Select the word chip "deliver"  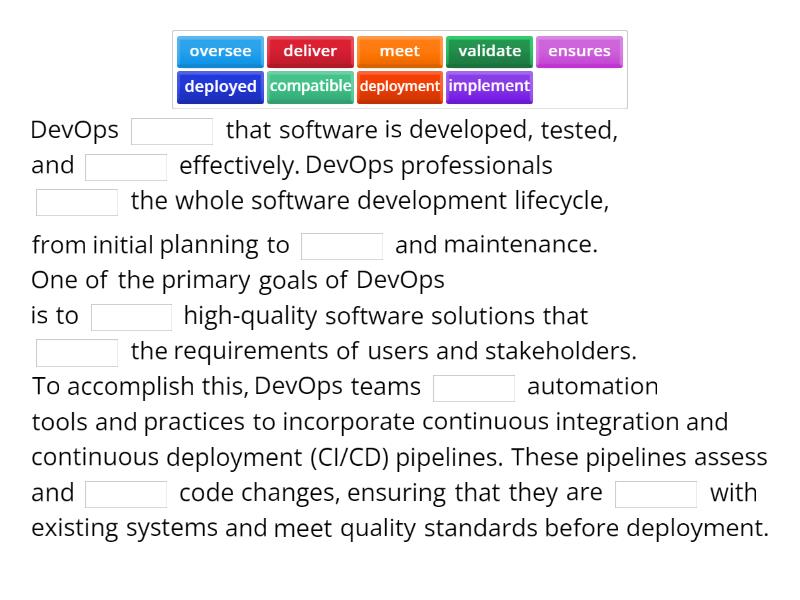(x=310, y=51)
